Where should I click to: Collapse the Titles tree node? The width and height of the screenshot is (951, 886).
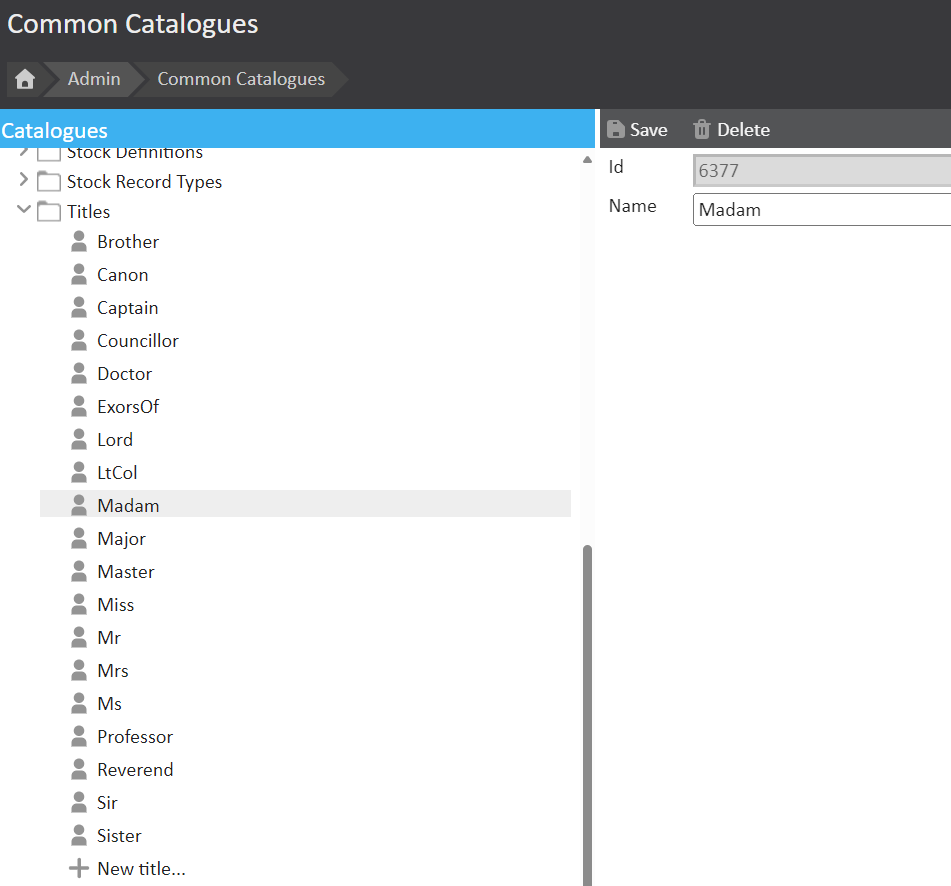point(24,211)
